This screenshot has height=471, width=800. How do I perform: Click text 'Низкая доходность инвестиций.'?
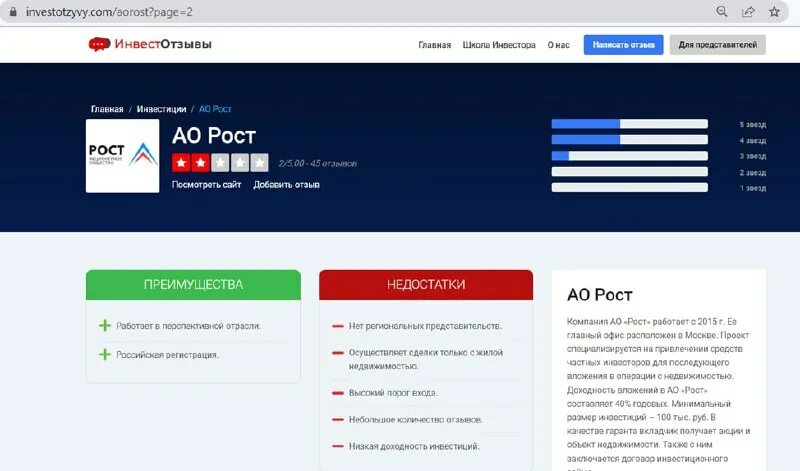(414, 446)
